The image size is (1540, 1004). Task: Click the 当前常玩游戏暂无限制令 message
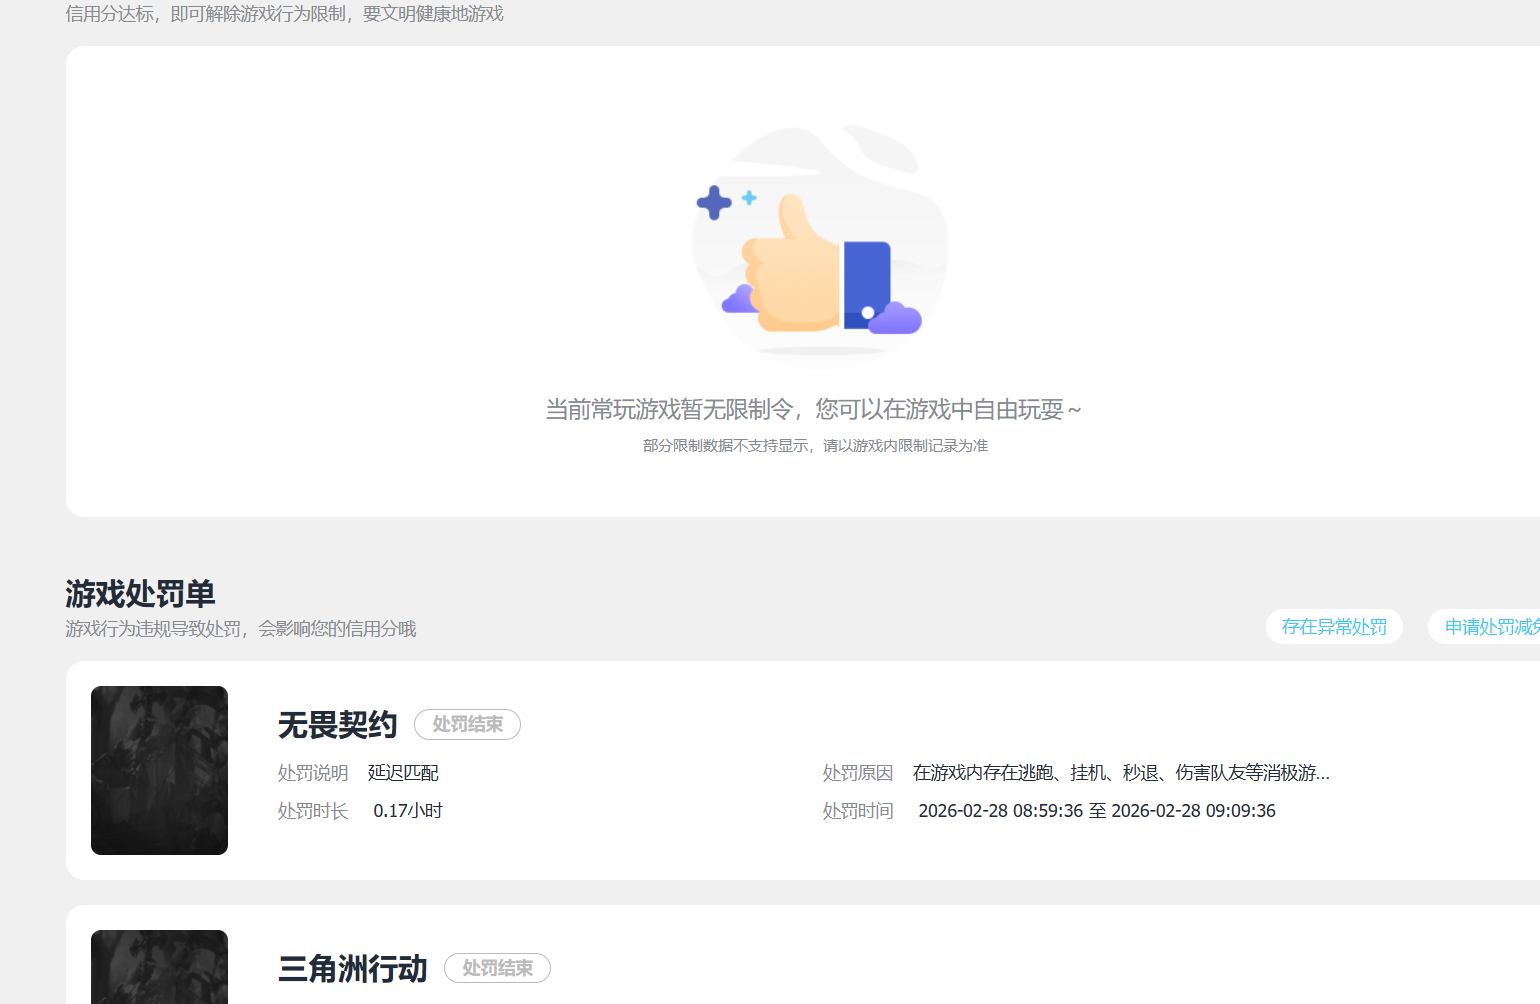pos(813,409)
